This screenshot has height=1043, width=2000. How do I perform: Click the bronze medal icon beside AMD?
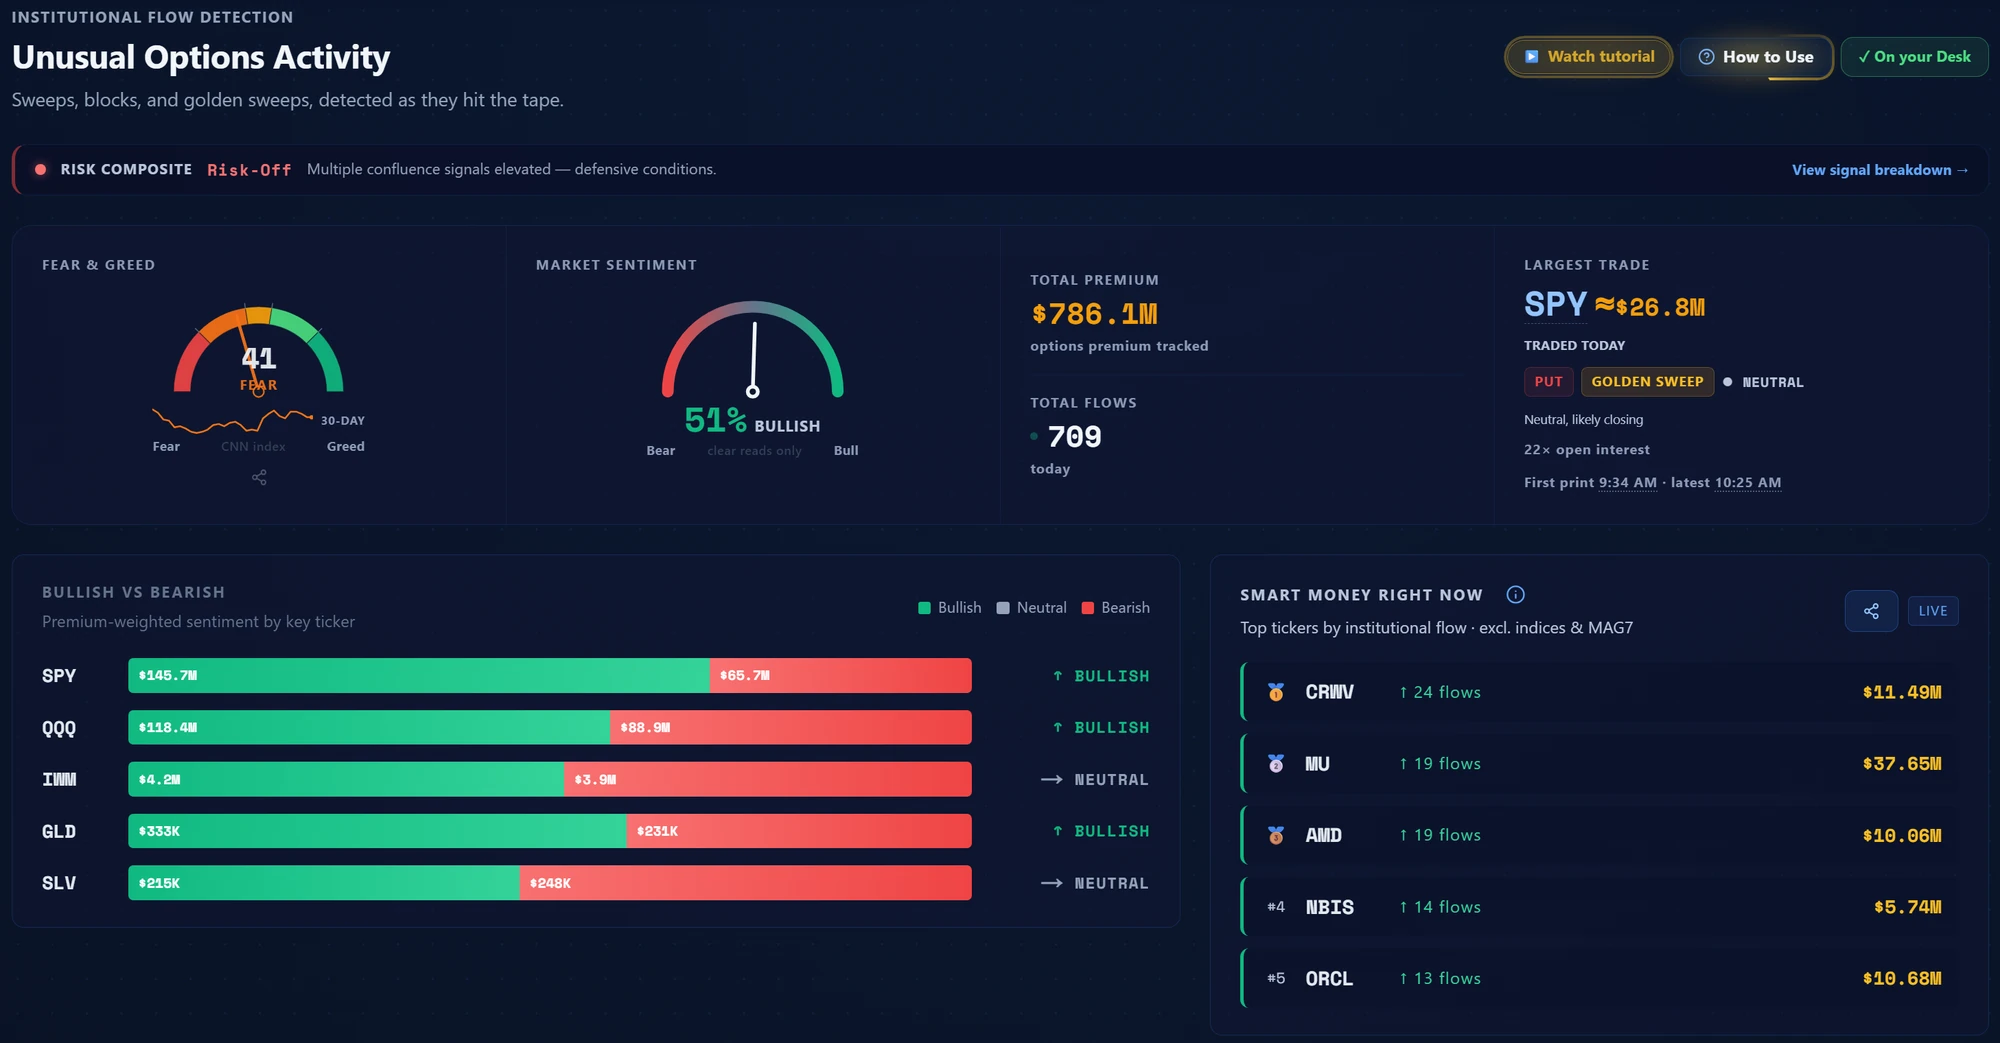point(1276,835)
